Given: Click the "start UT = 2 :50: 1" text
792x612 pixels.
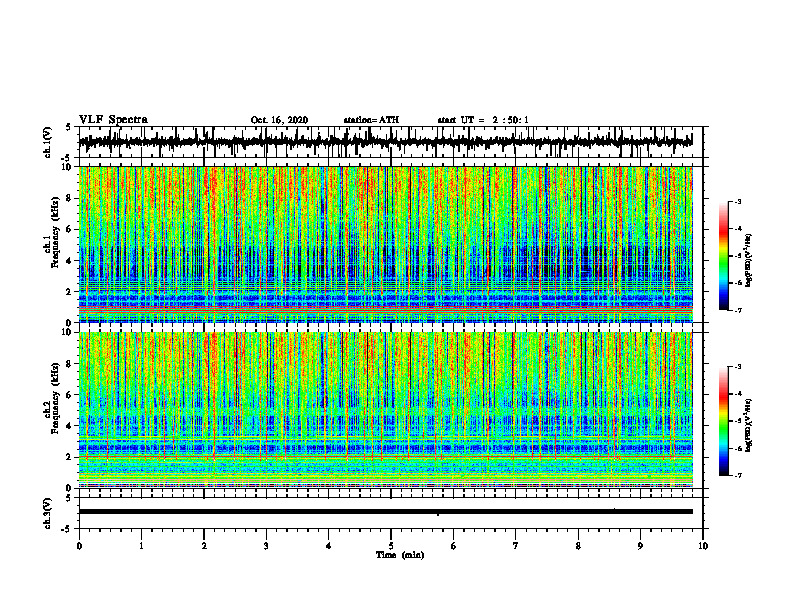Looking at the screenshot, I should 483,120.
